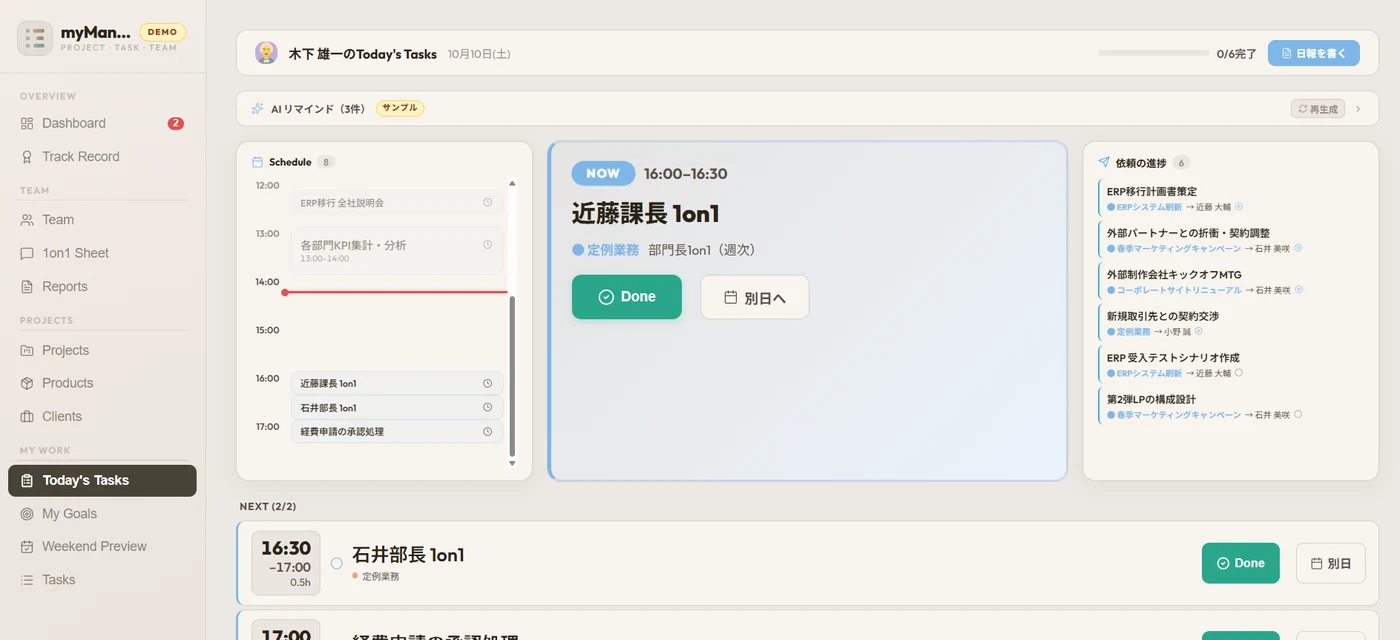Mark 近藤課長 1on1 as Done
The image size is (1400, 640).
pos(627,297)
